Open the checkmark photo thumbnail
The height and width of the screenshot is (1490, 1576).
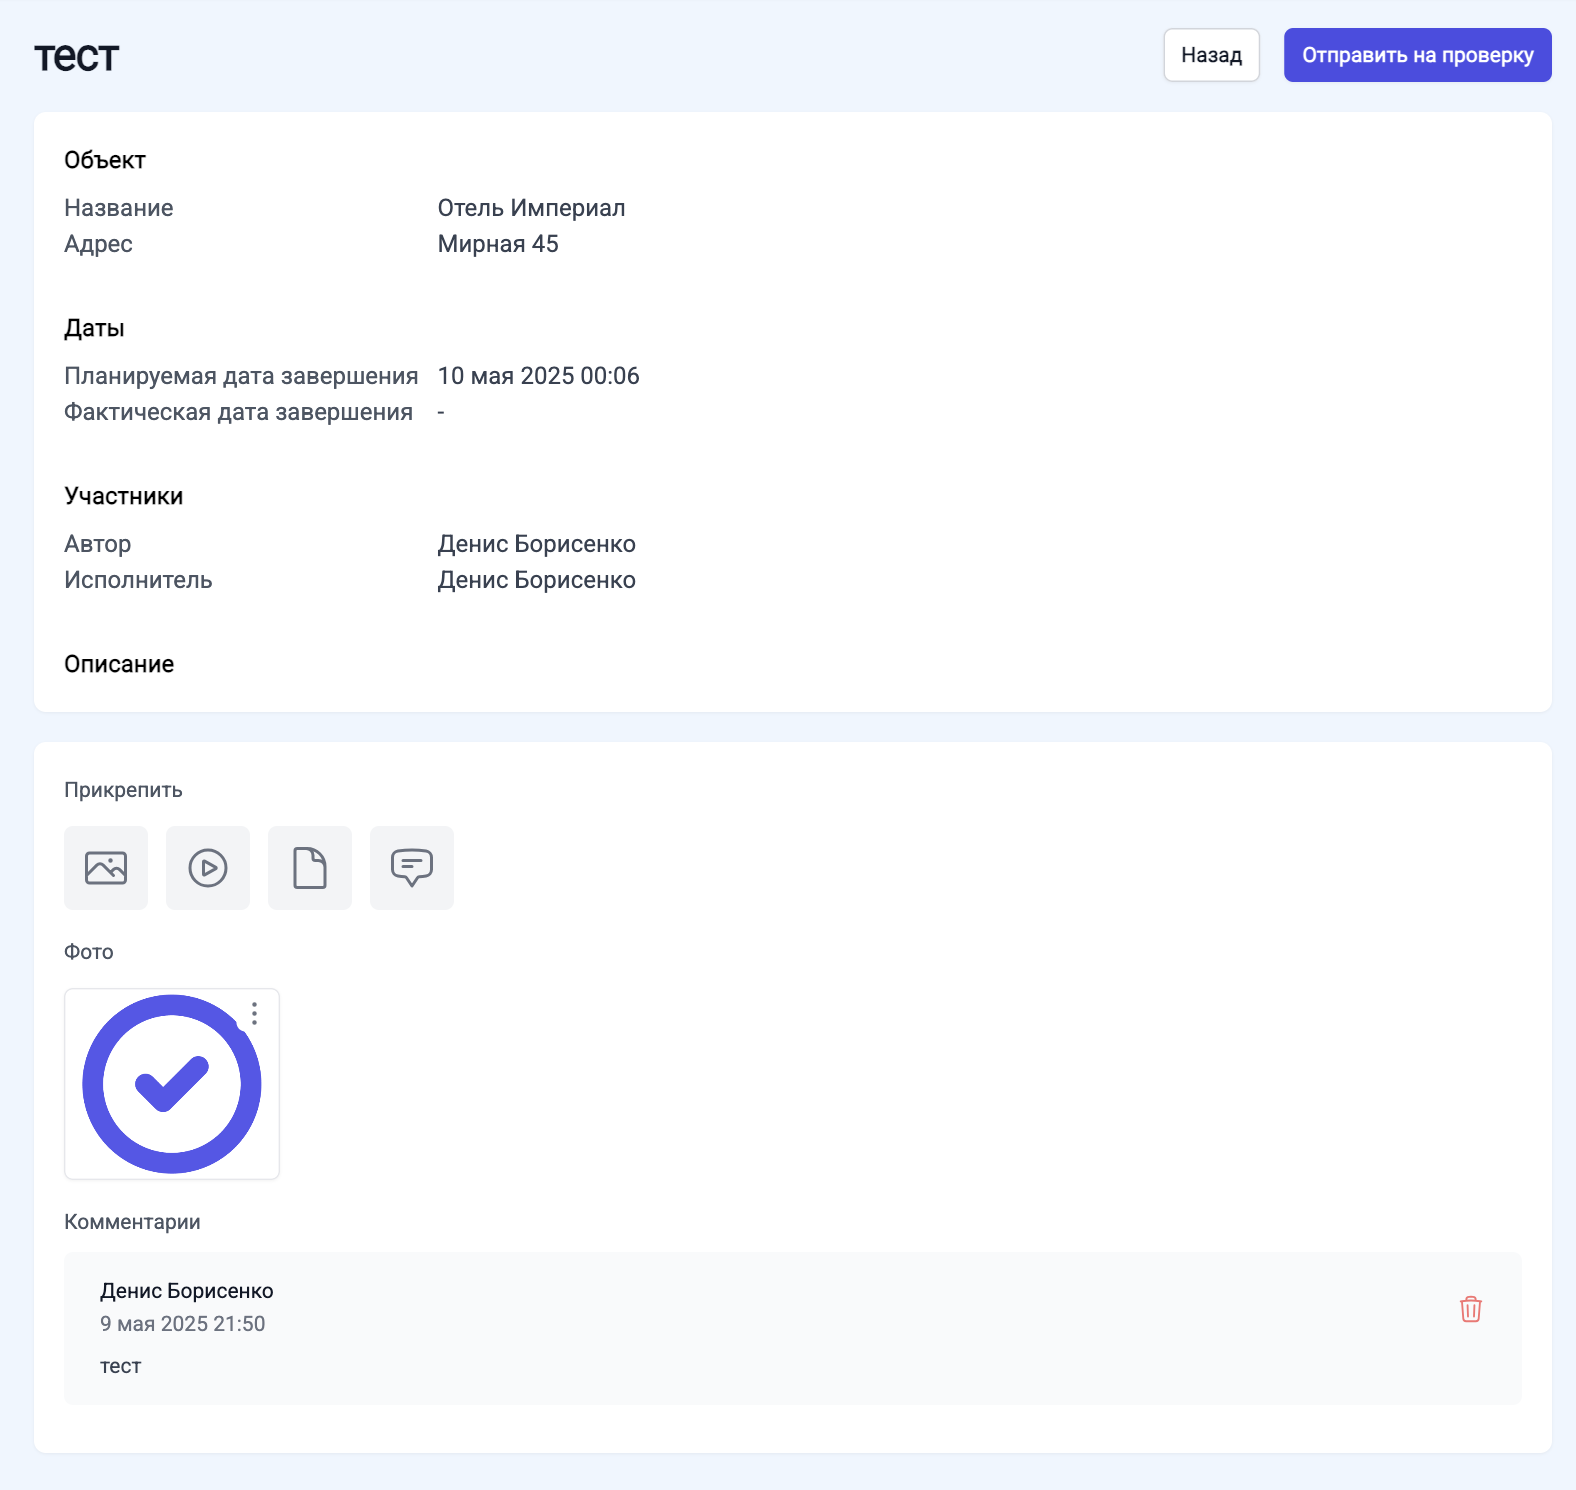172,1084
